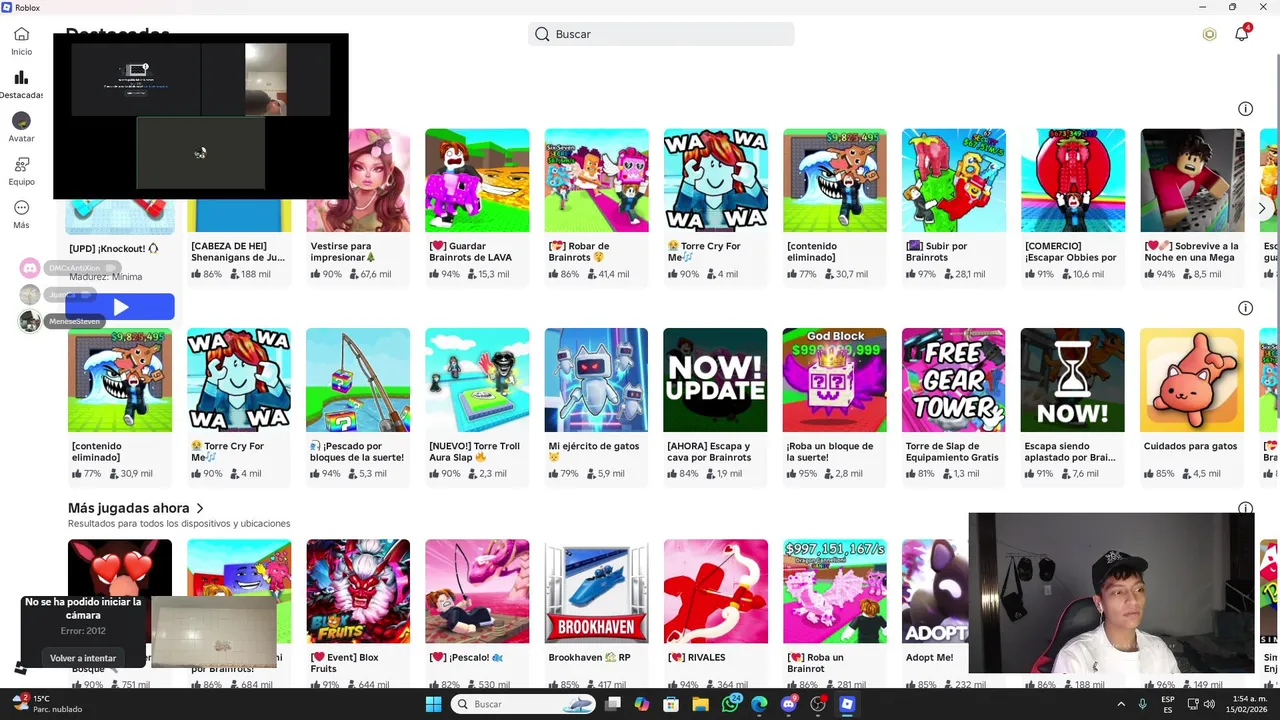Click the blue play button
Viewport: 1280px width, 720px height.
tap(121, 307)
